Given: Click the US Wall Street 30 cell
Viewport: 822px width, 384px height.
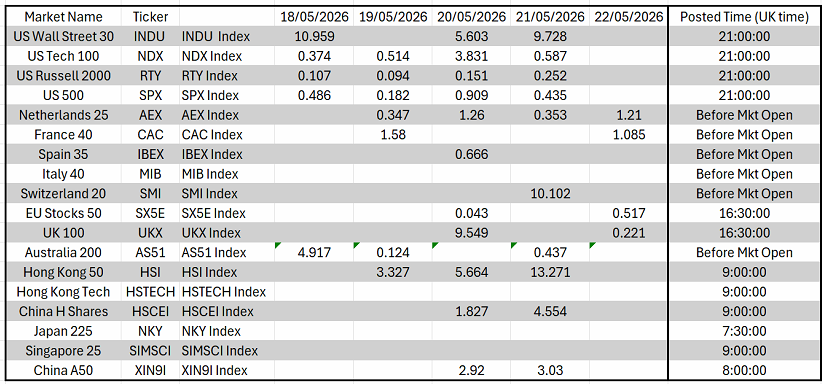Looking at the screenshot, I should (63, 37).
